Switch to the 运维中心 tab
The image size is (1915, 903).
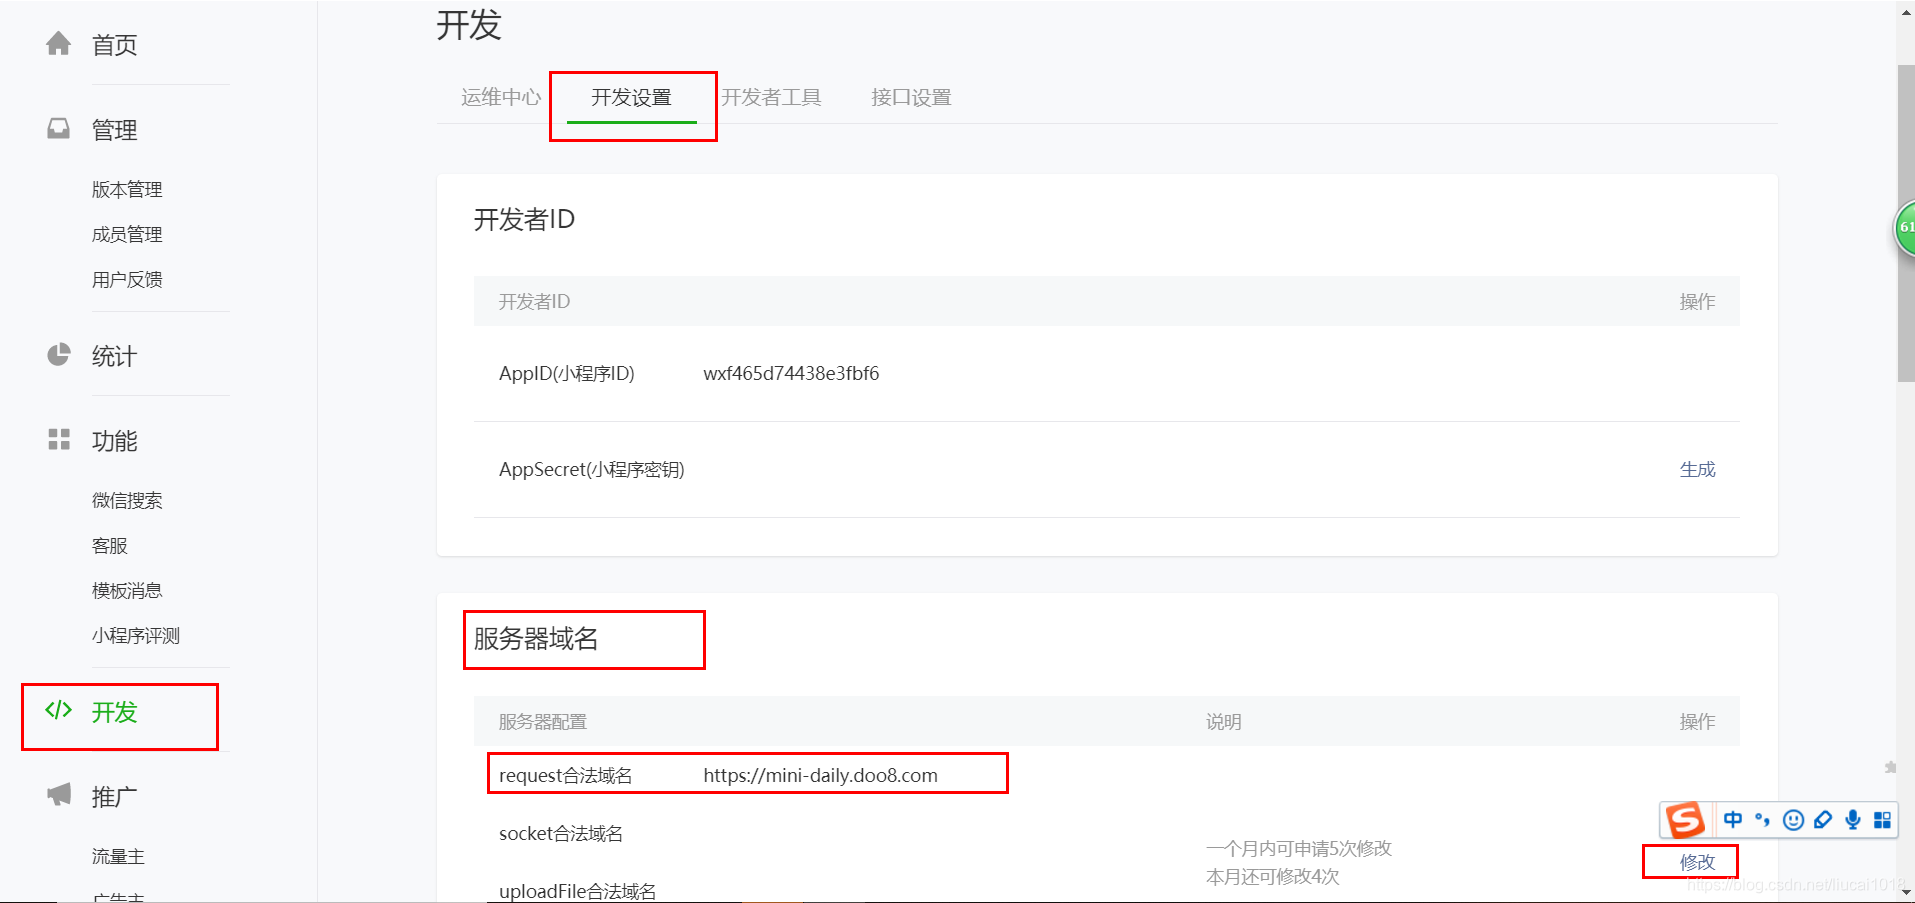click(500, 97)
